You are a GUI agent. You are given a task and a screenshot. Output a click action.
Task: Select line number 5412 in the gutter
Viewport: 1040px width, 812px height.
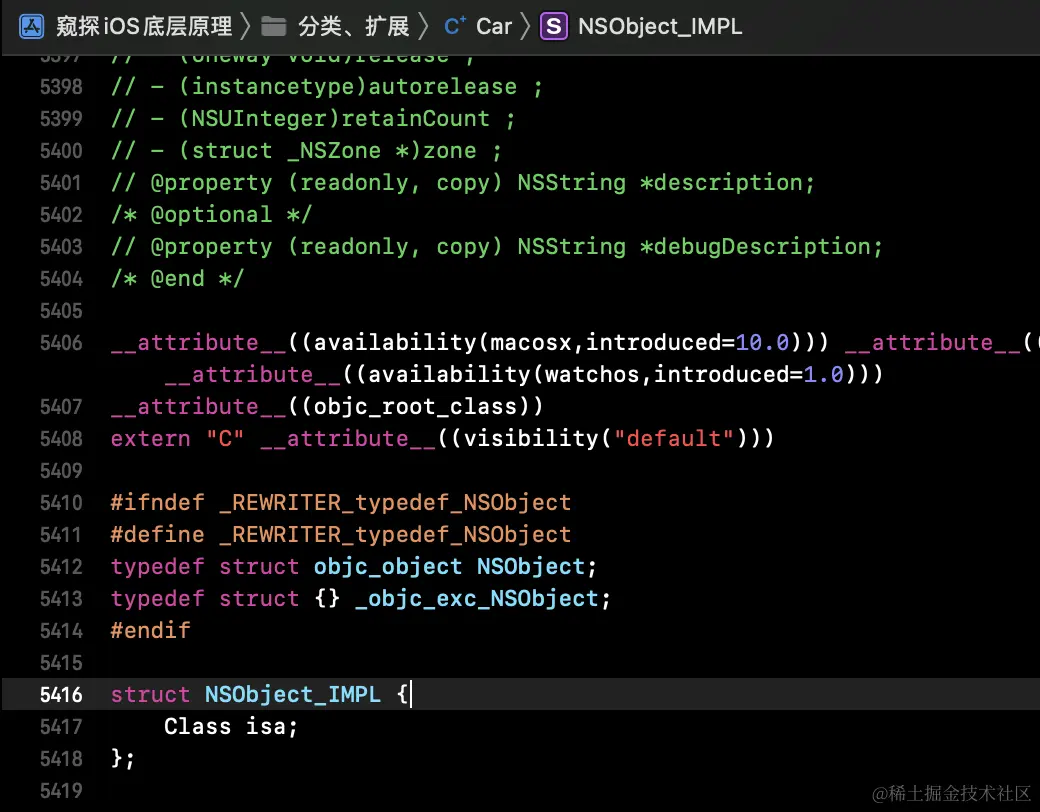(x=61, y=567)
